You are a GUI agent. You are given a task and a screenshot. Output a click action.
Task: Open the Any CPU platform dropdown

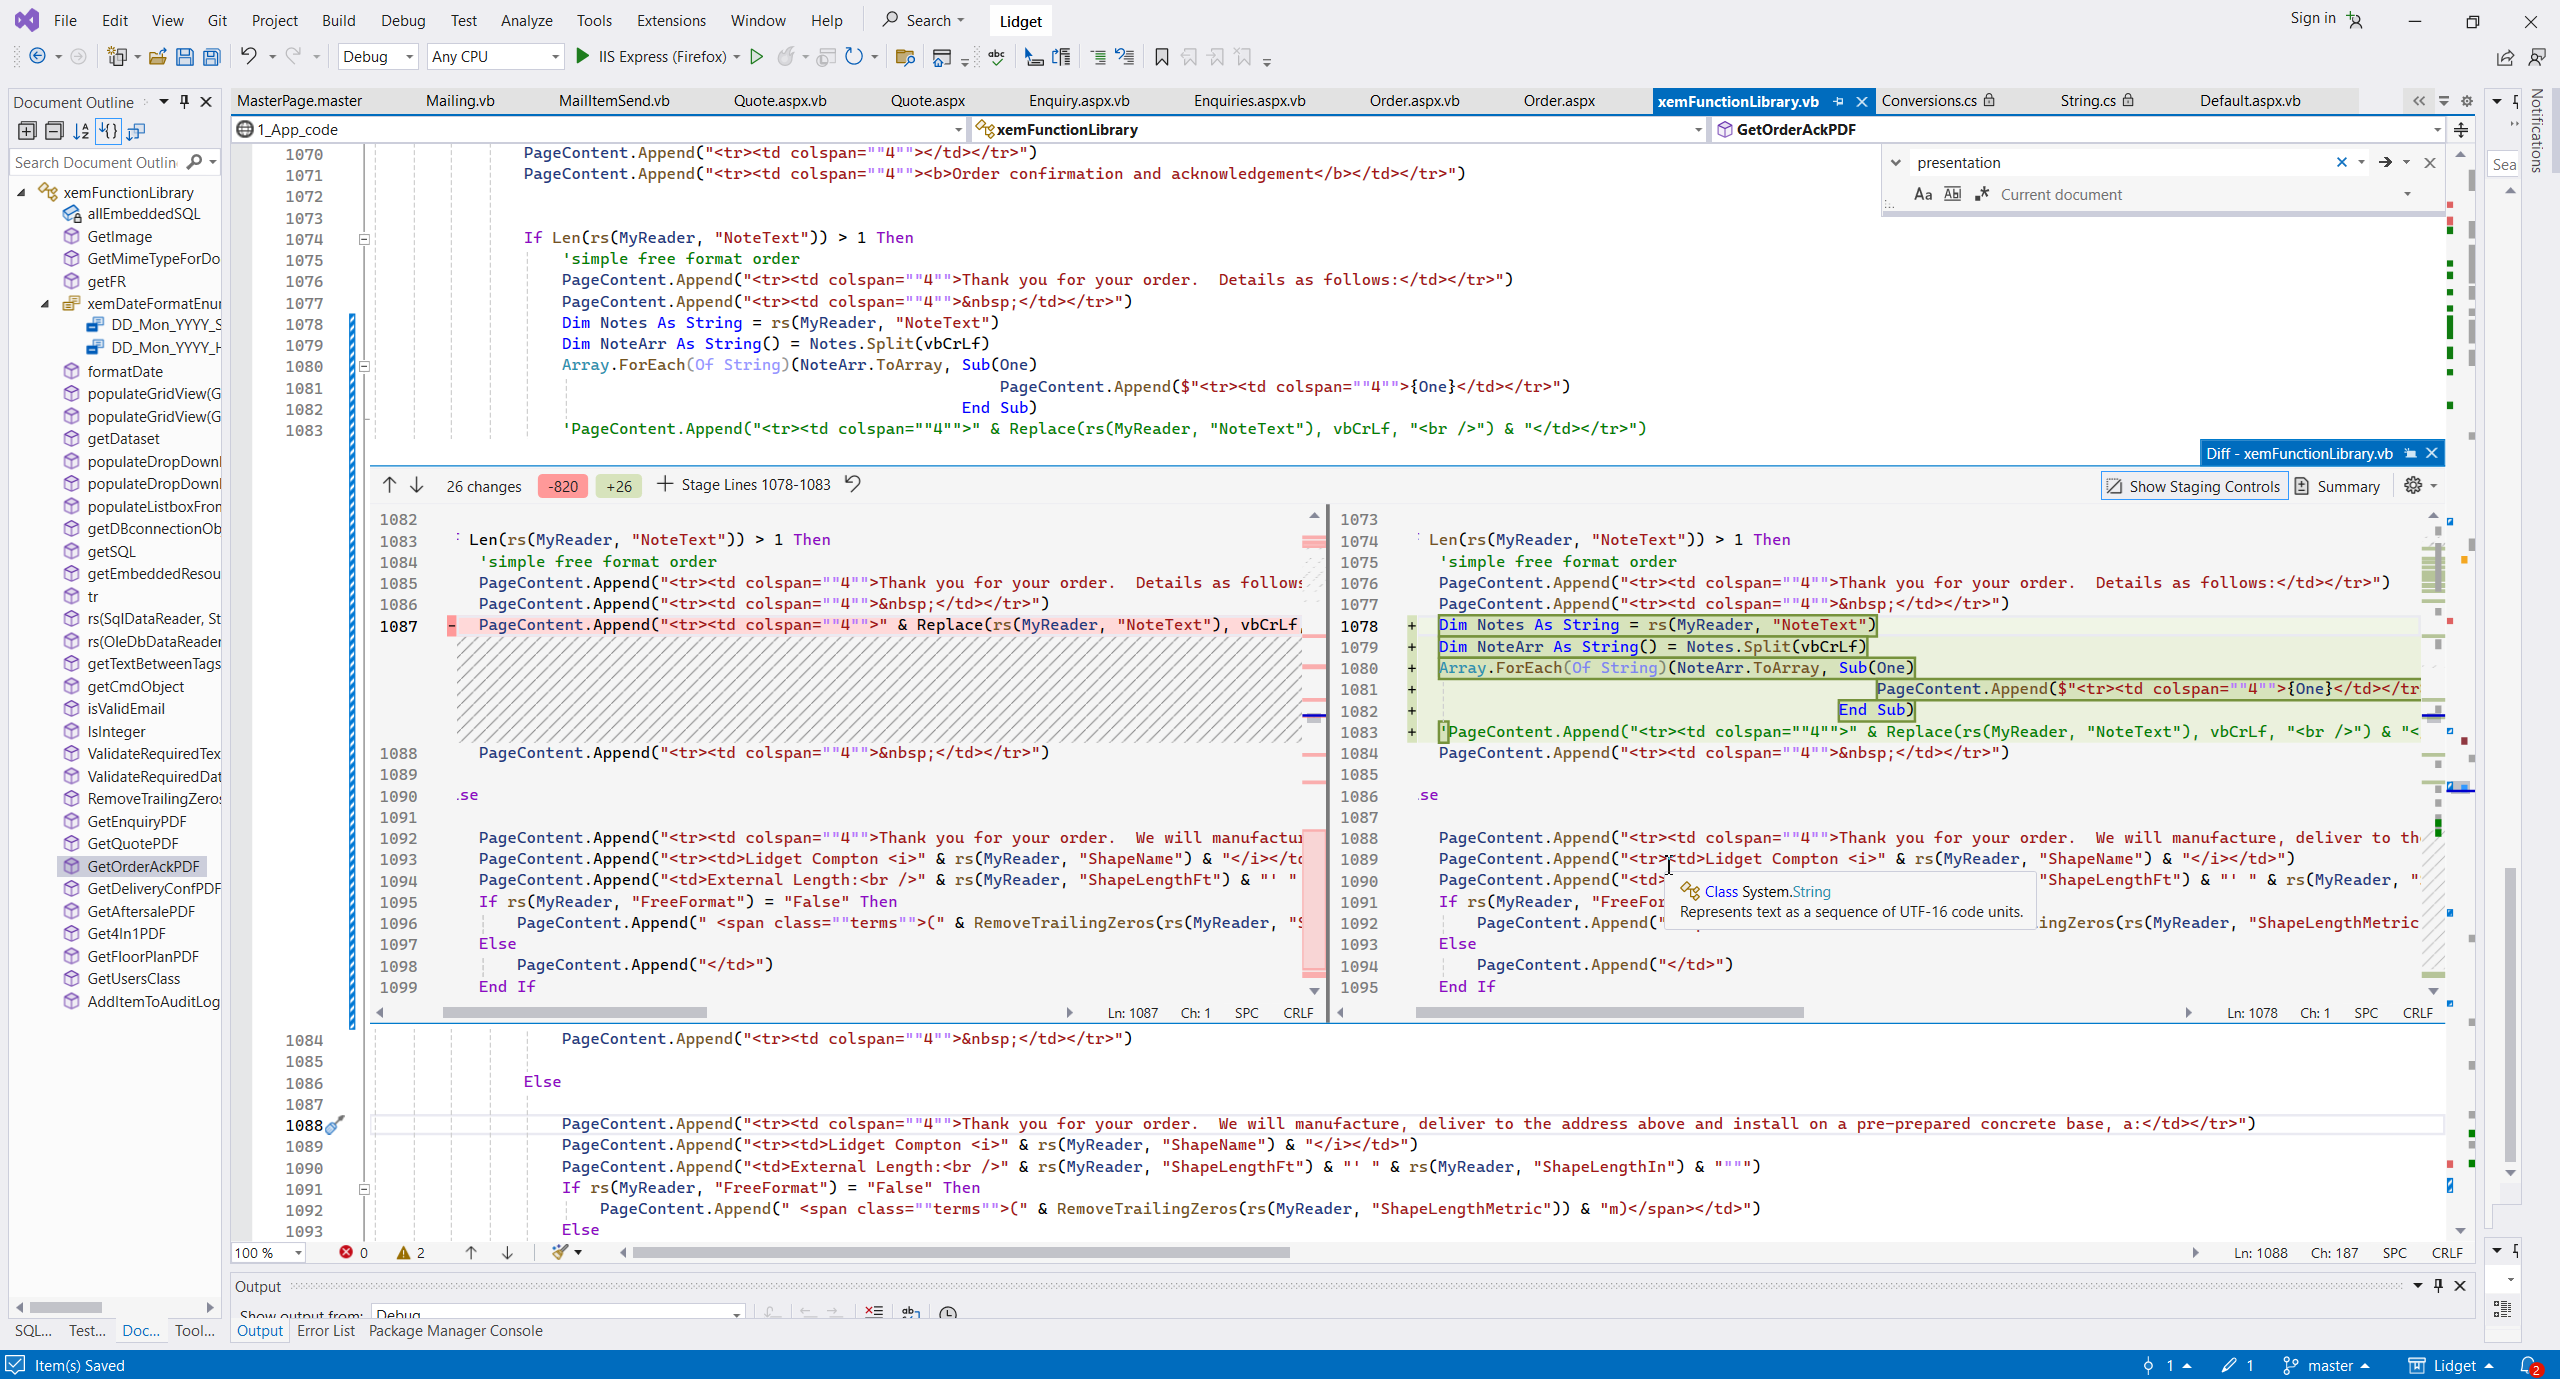tap(495, 57)
